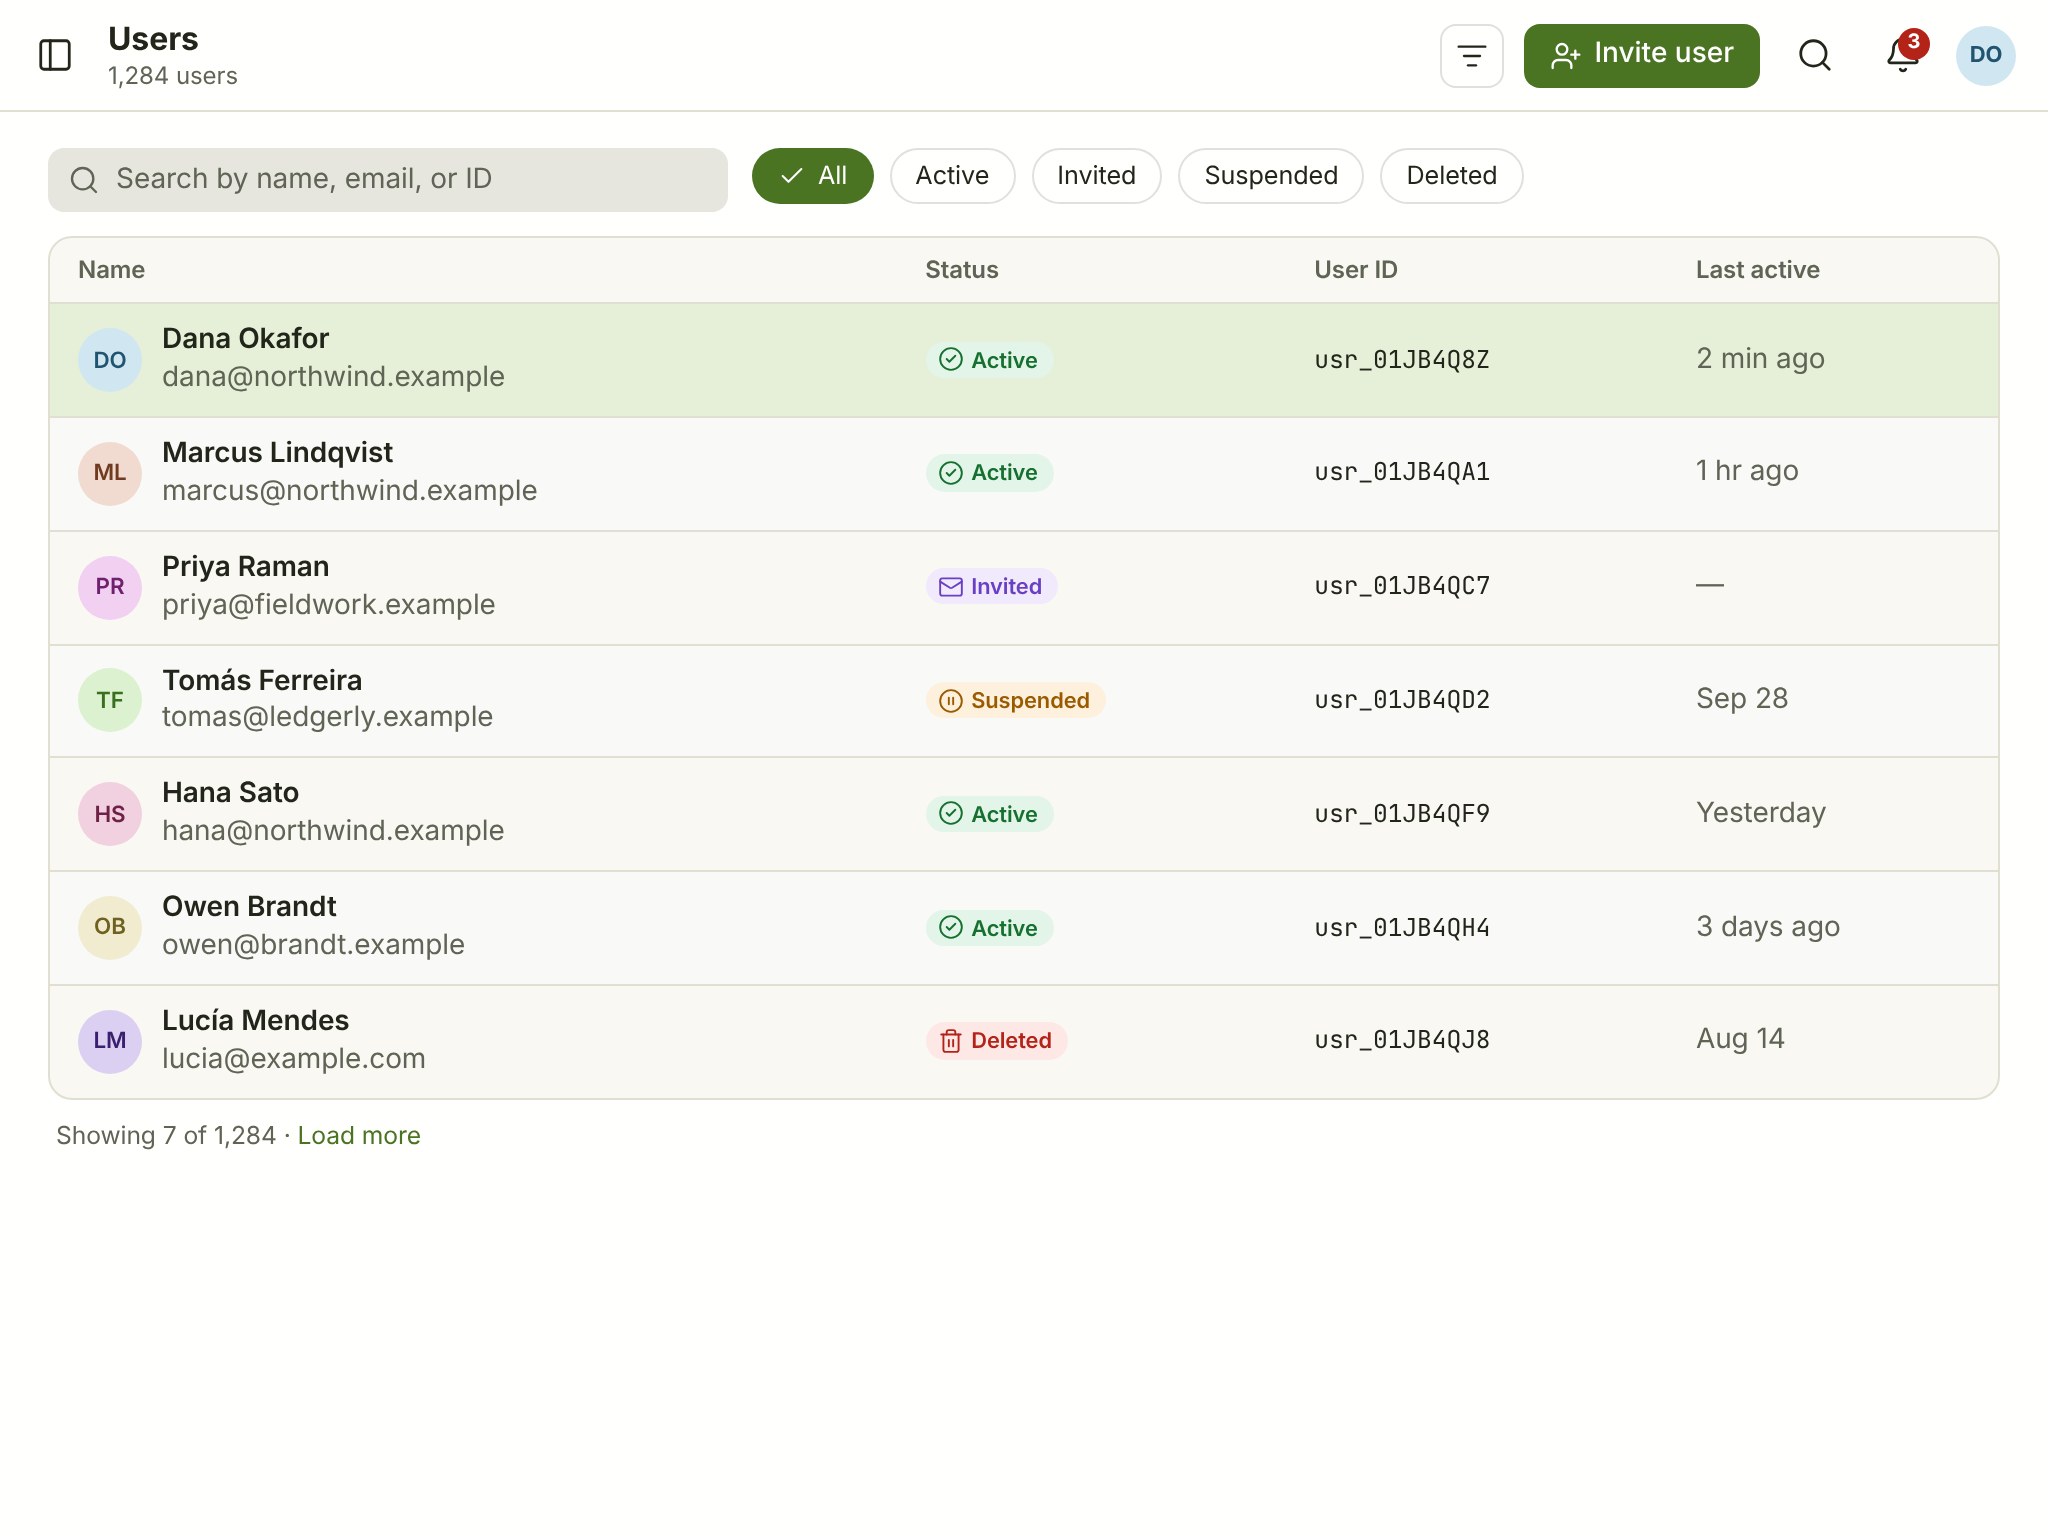This screenshot has height=1536, width=2048.
Task: Click the 2 min ago cell
Action: pos(1760,359)
